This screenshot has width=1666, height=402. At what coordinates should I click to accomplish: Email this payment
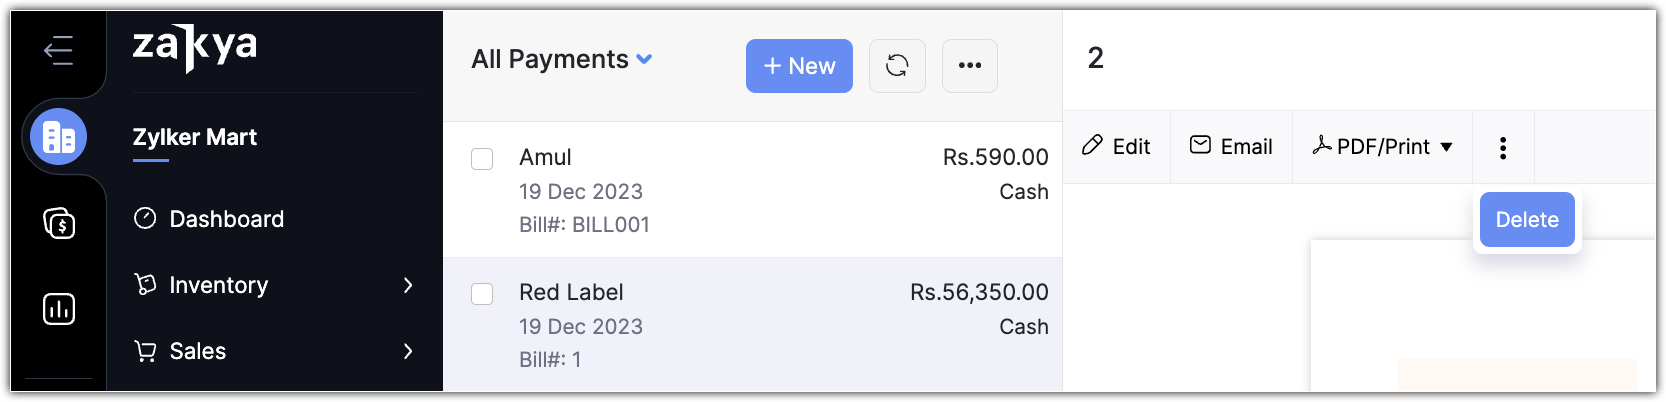pos(1231,147)
